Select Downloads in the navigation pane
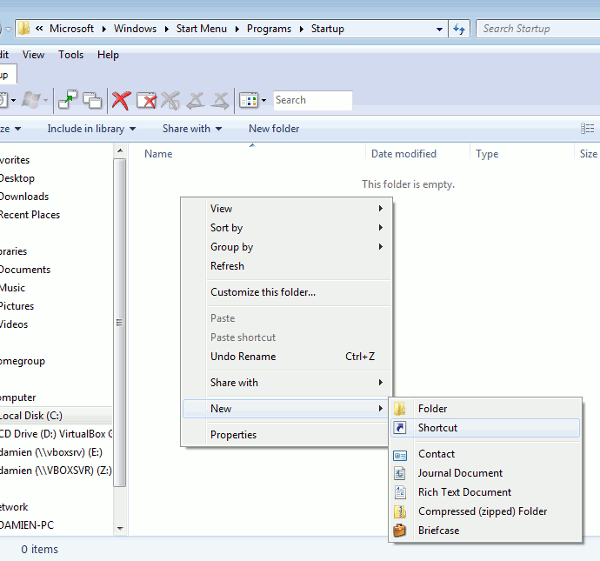Screen dimensions: 600x561 [x=24, y=197]
